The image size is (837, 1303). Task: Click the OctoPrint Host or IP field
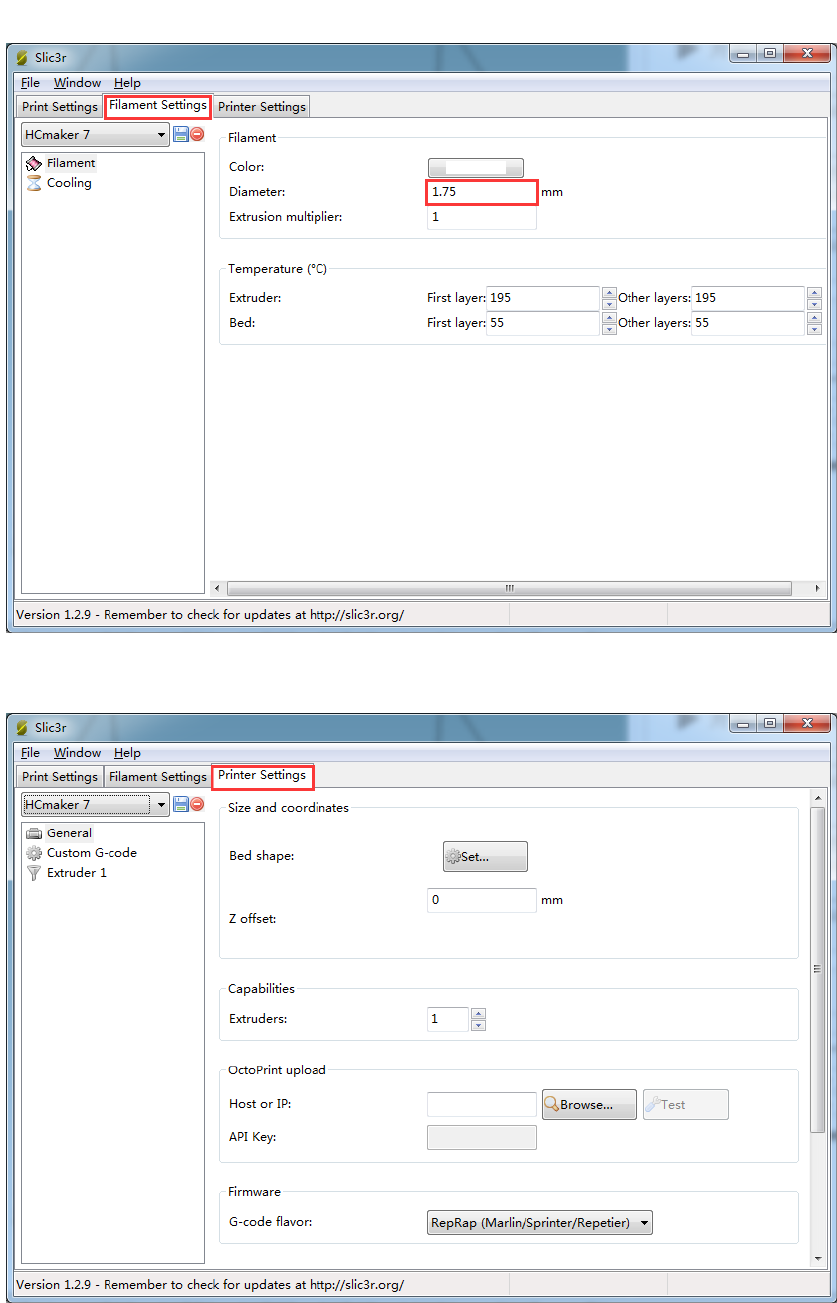pyautogui.click(x=482, y=1105)
